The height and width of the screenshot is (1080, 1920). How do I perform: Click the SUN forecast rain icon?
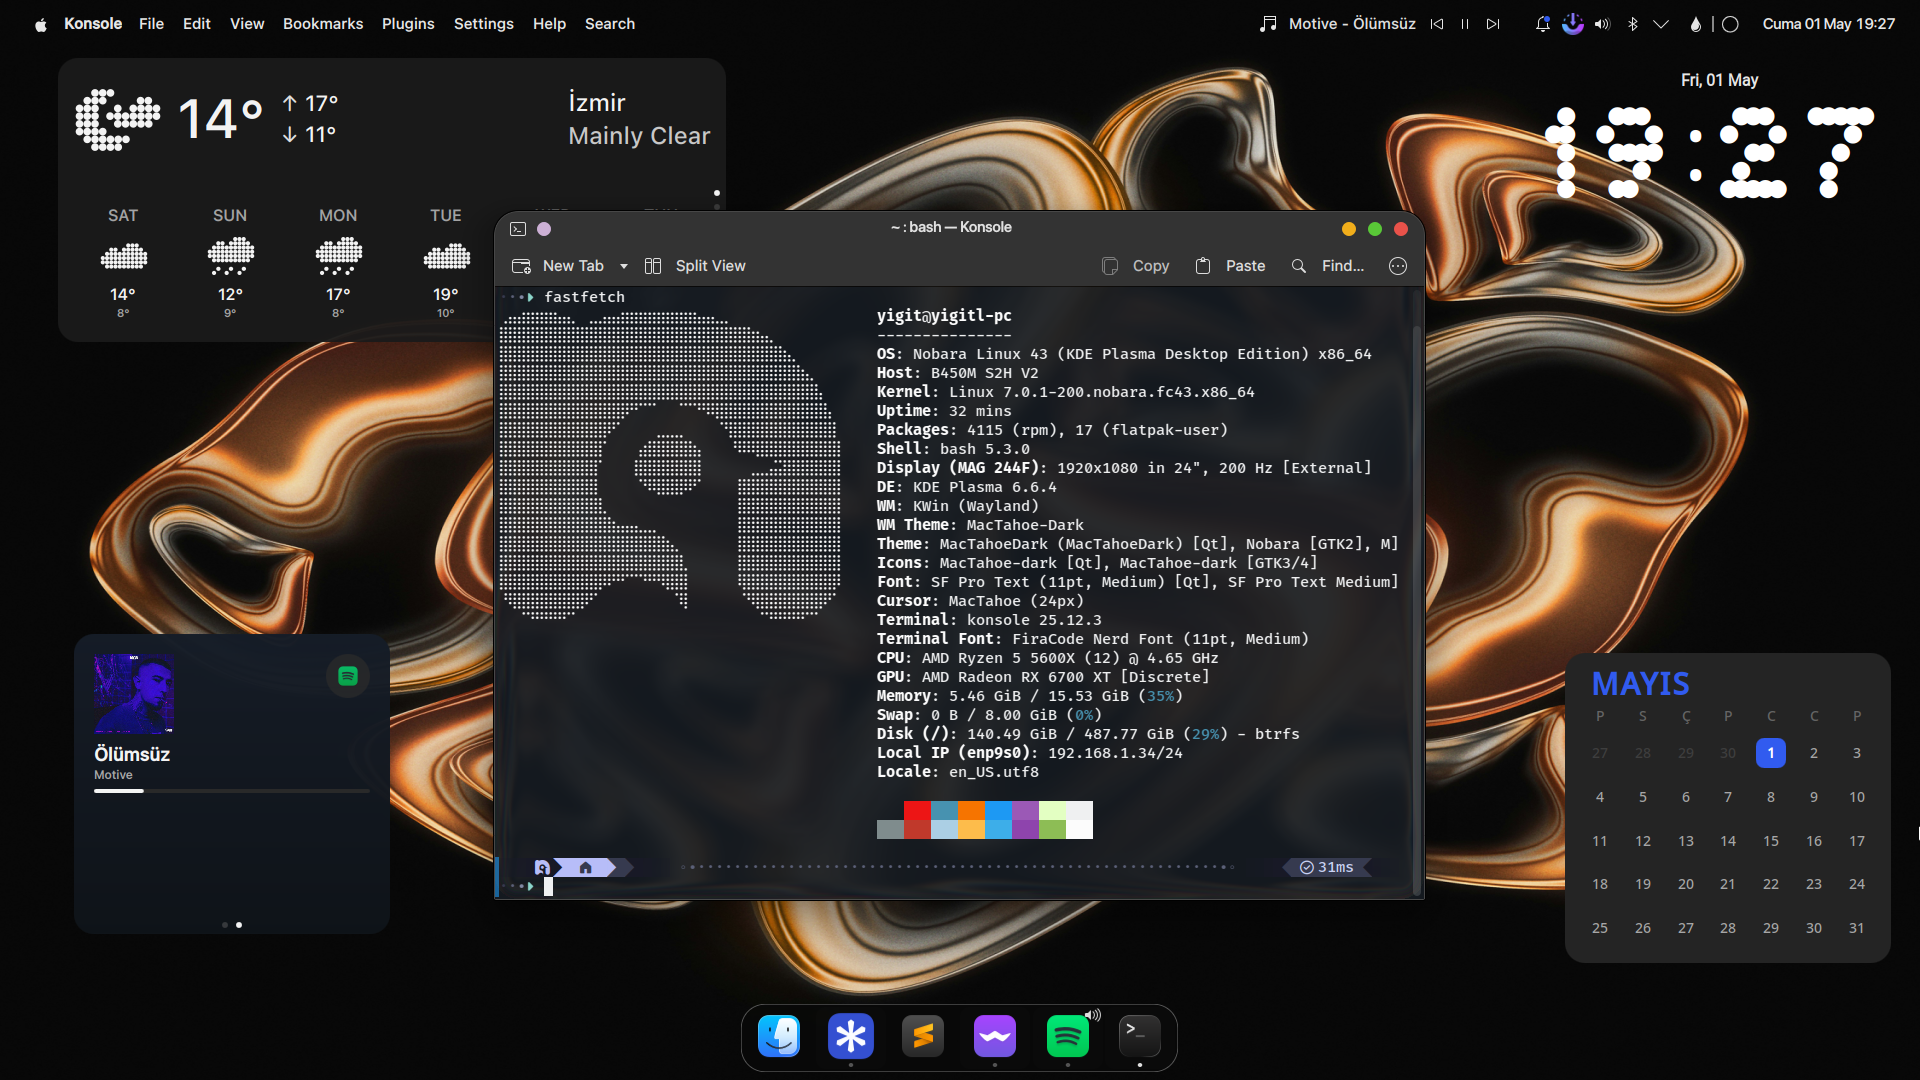pos(230,257)
